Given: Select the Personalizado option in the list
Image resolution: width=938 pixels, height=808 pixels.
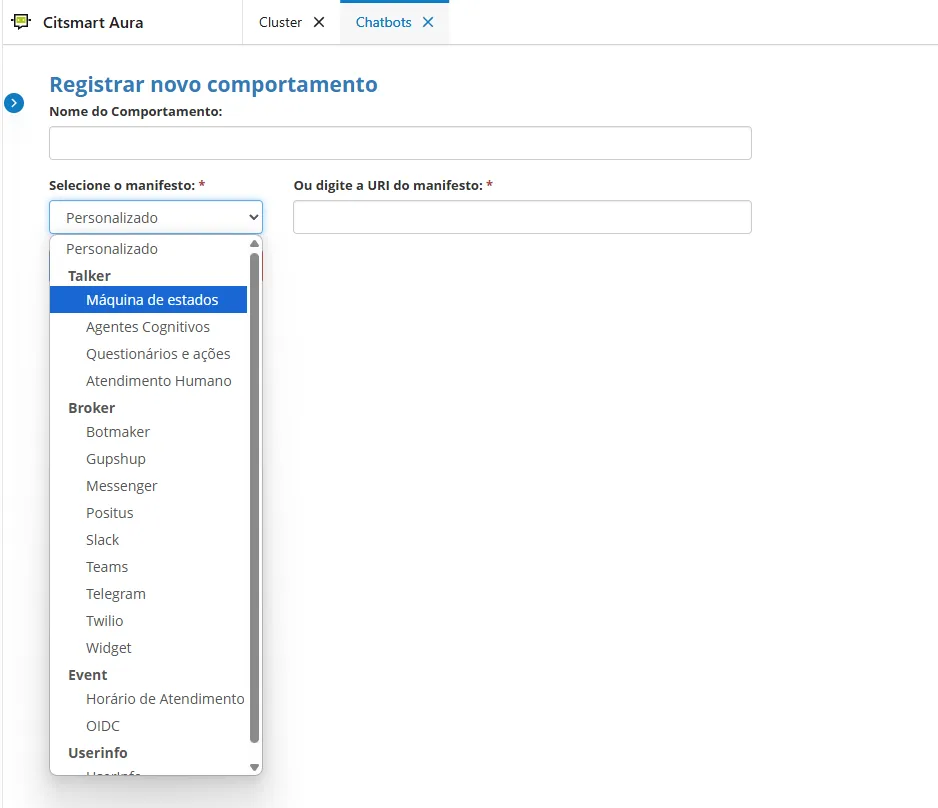Looking at the screenshot, I should point(148,249).
